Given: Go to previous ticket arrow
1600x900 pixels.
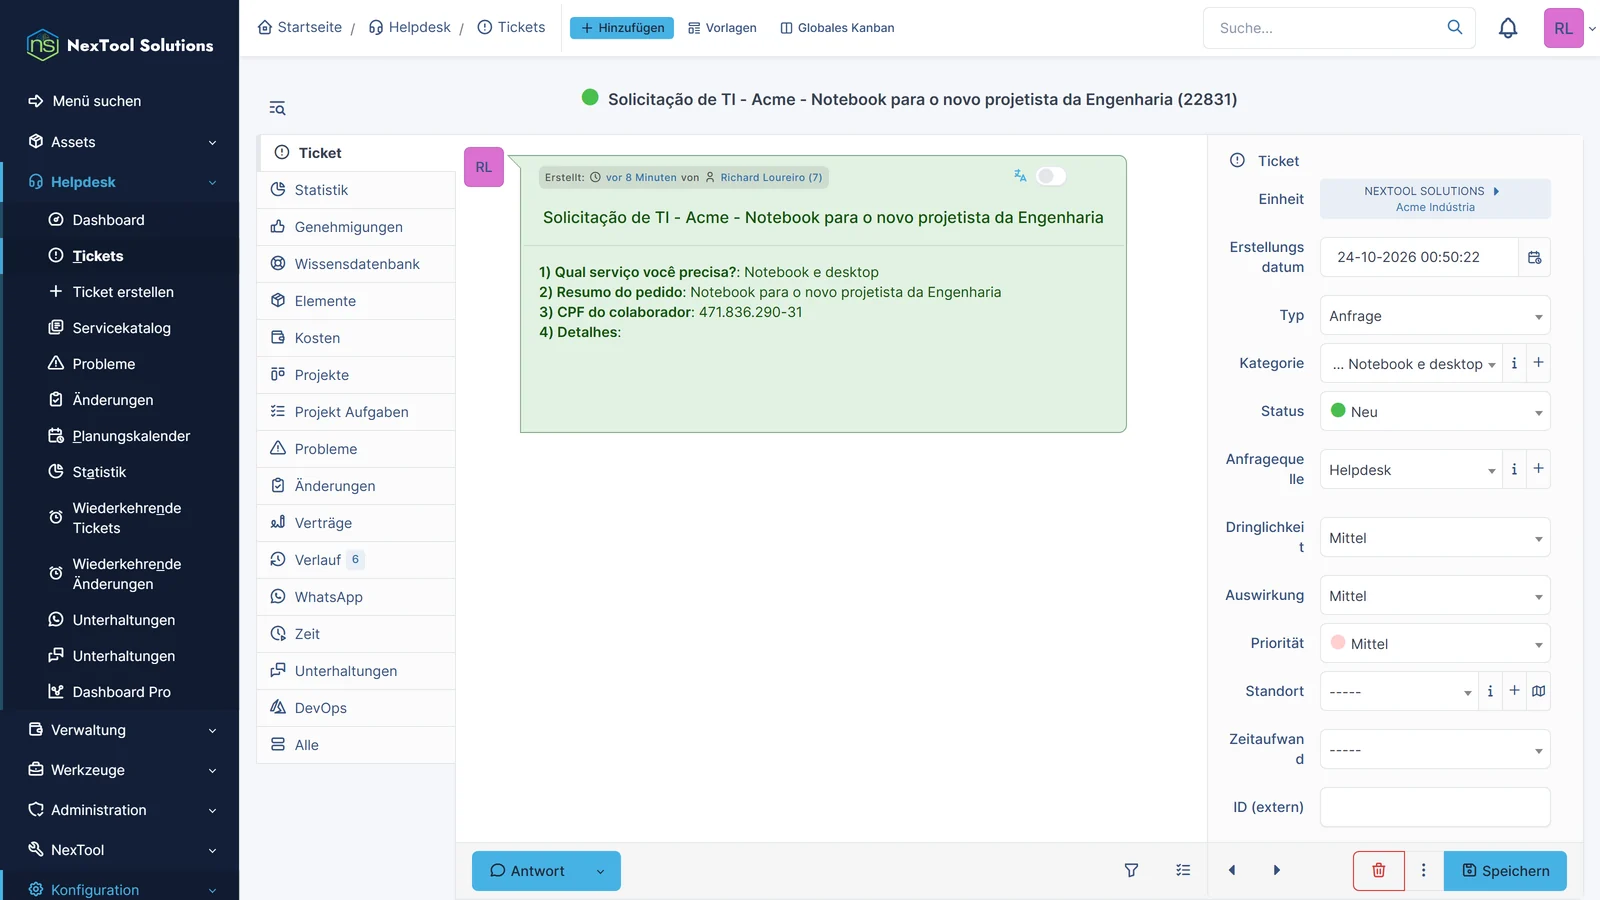Looking at the screenshot, I should (x=1232, y=870).
